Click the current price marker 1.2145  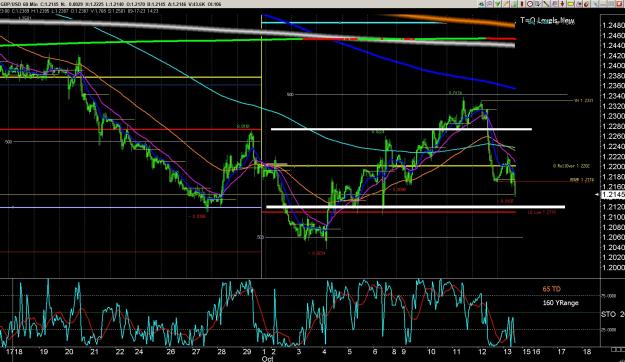pos(612,194)
